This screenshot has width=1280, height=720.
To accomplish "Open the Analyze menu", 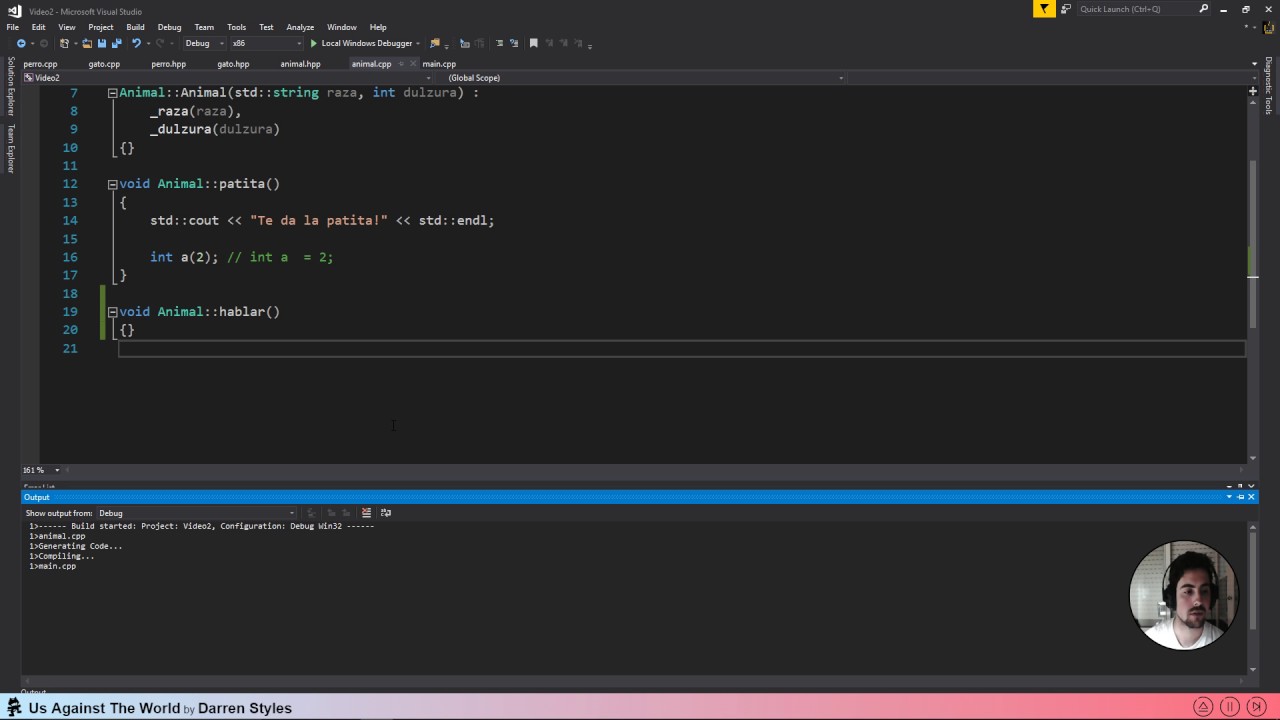I will click(300, 27).
